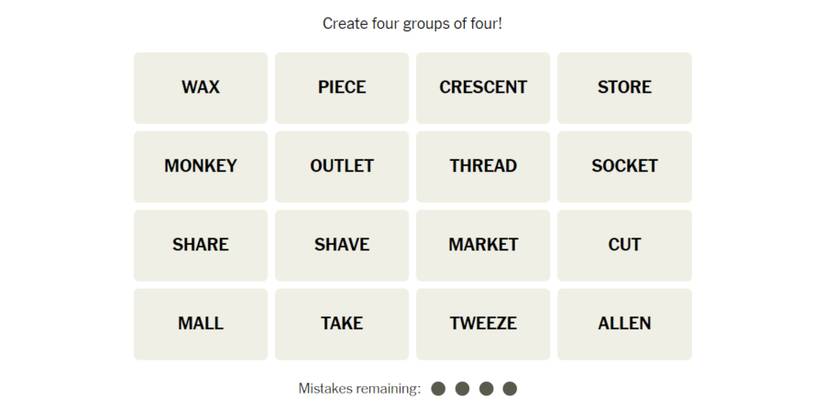Pick the CUT tile

pos(624,245)
